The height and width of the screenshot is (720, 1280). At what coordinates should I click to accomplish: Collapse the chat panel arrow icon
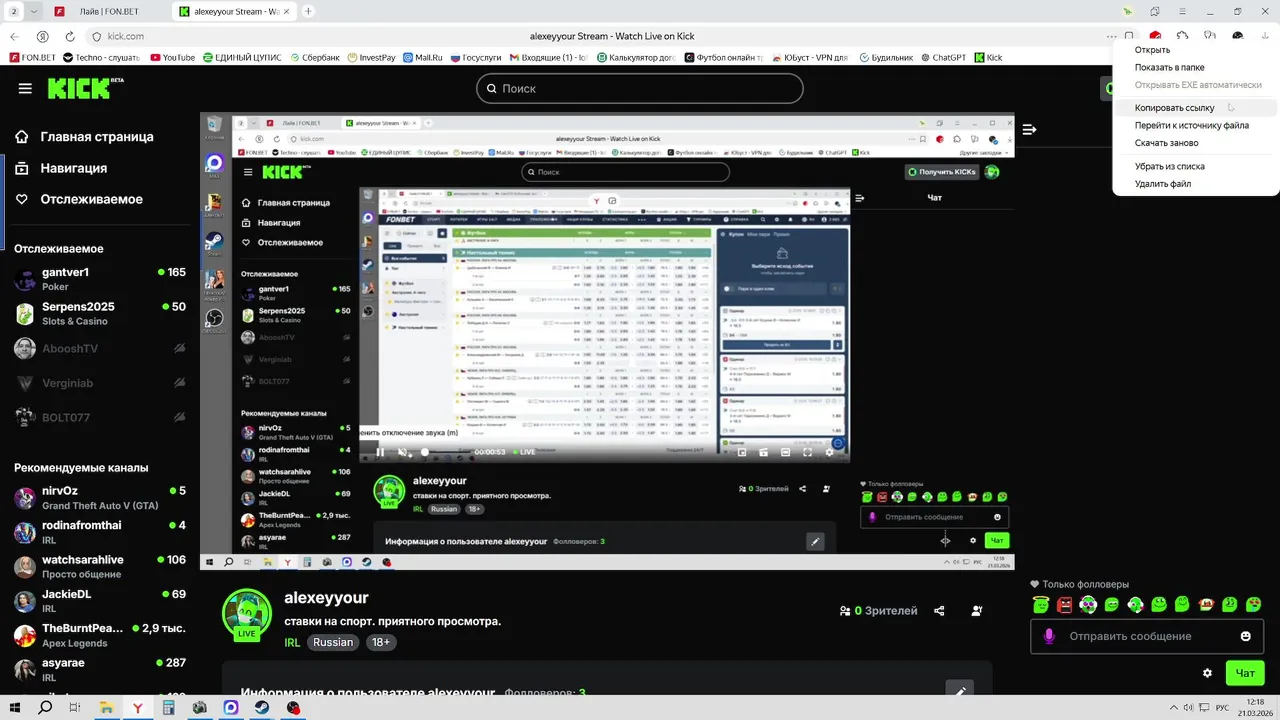1029,129
